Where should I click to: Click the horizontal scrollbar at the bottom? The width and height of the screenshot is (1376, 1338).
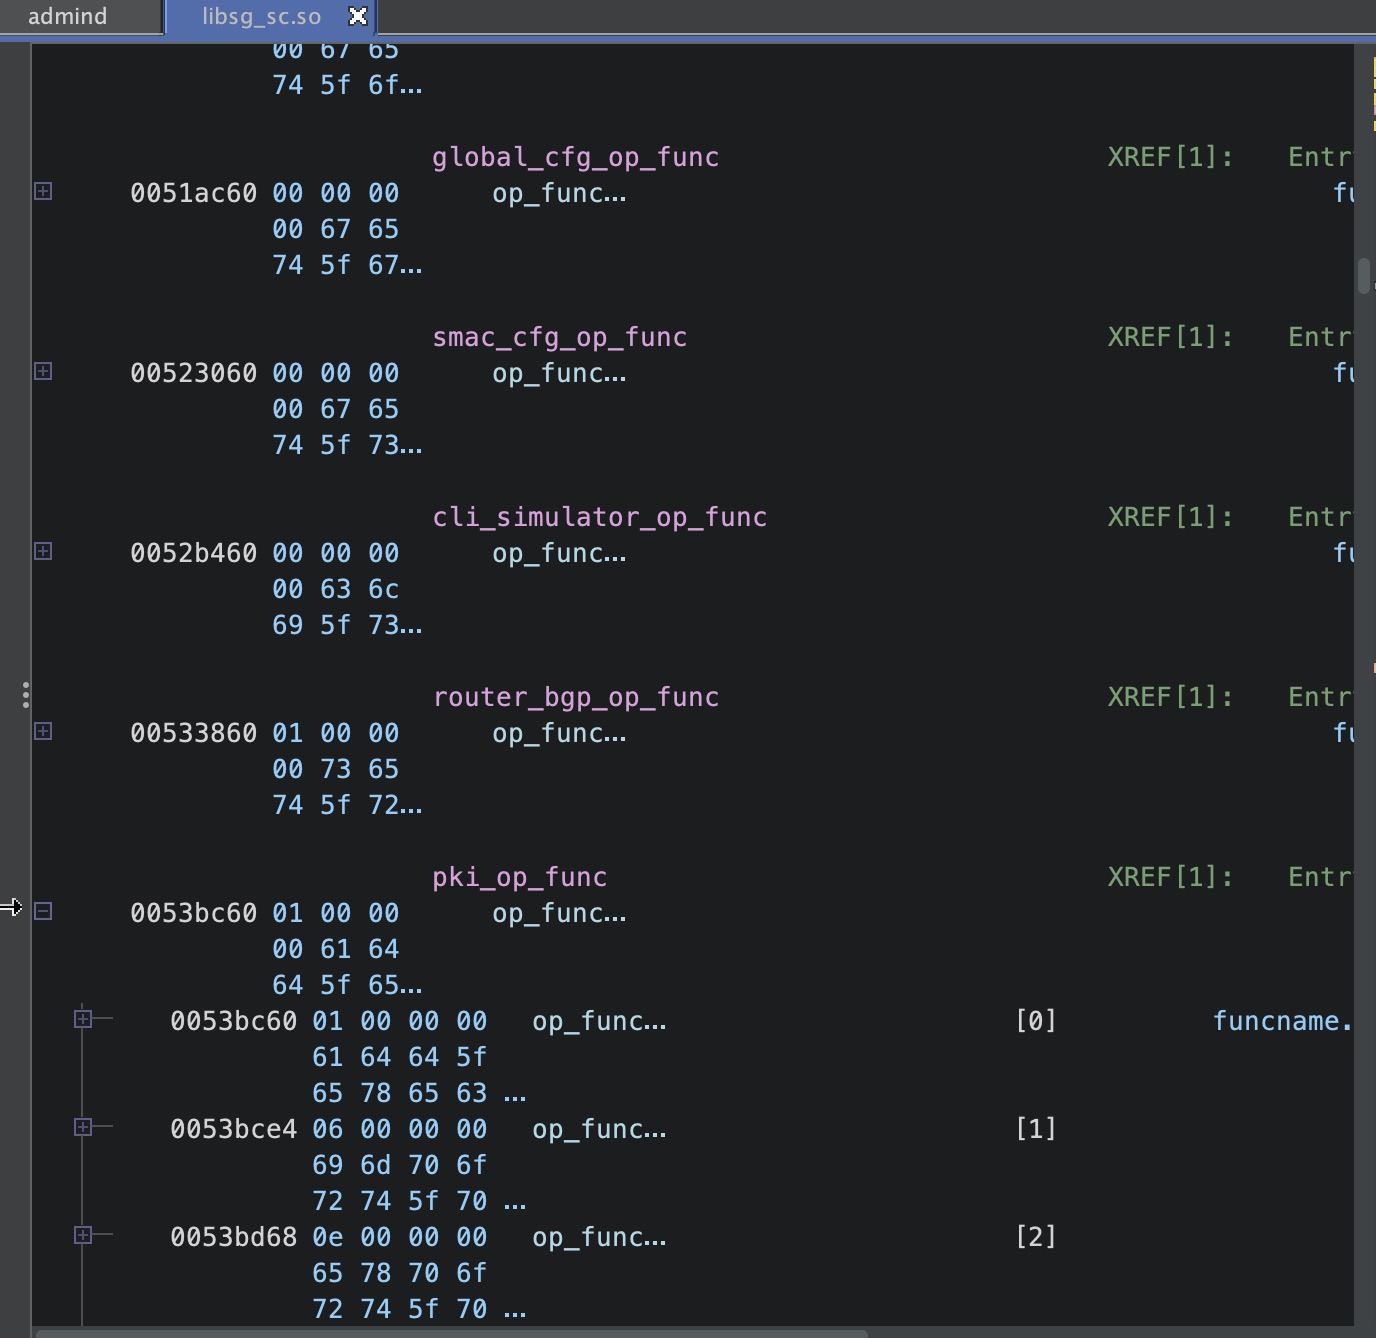point(450,1333)
